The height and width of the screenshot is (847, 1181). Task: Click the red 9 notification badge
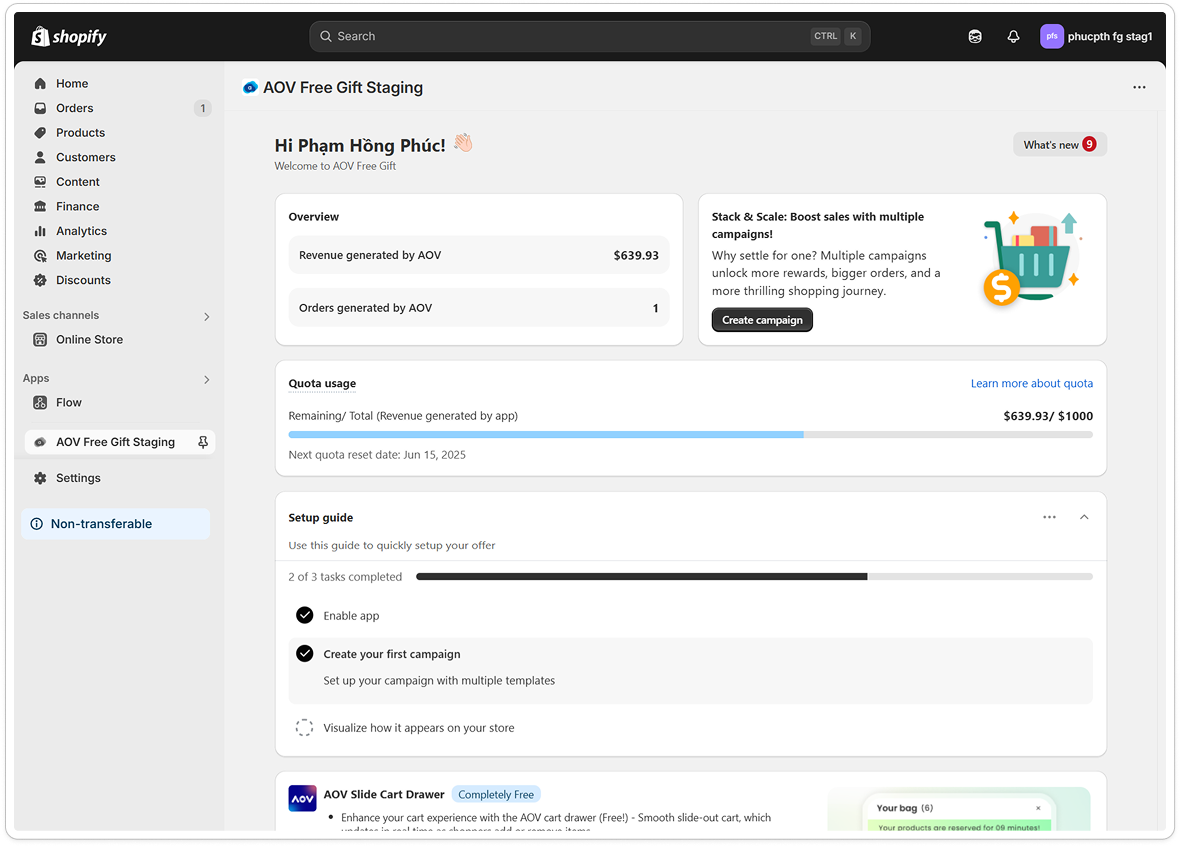[1089, 145]
